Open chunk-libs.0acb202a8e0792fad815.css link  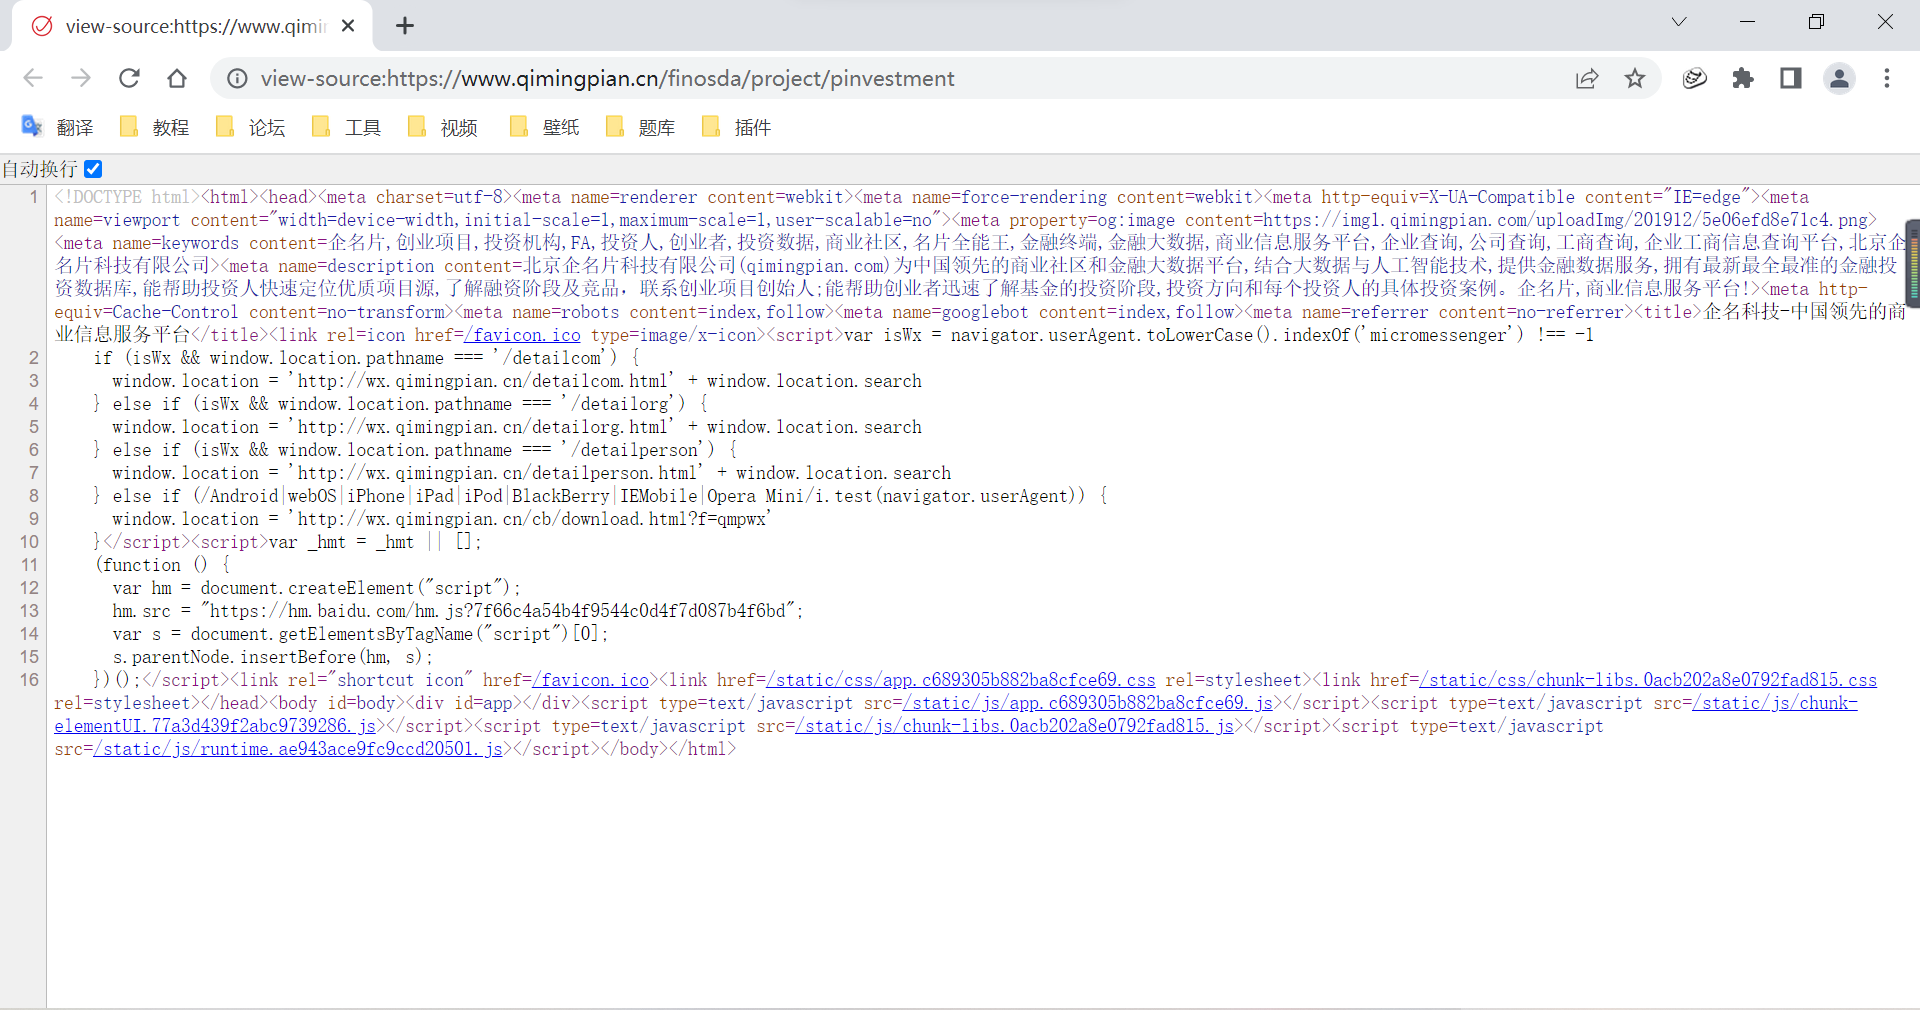click(x=1648, y=680)
